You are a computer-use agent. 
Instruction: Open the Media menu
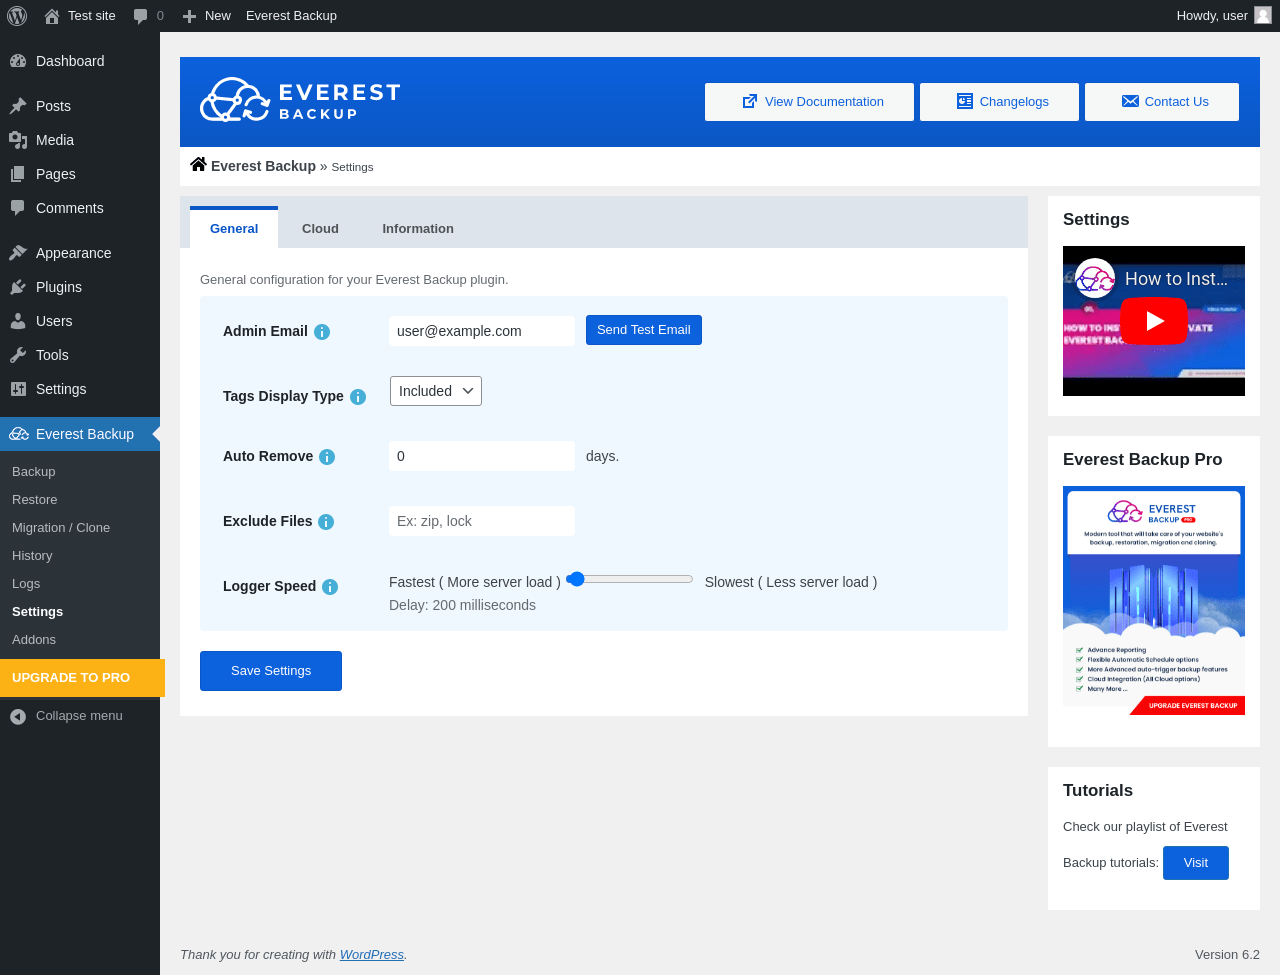[x=80, y=140]
